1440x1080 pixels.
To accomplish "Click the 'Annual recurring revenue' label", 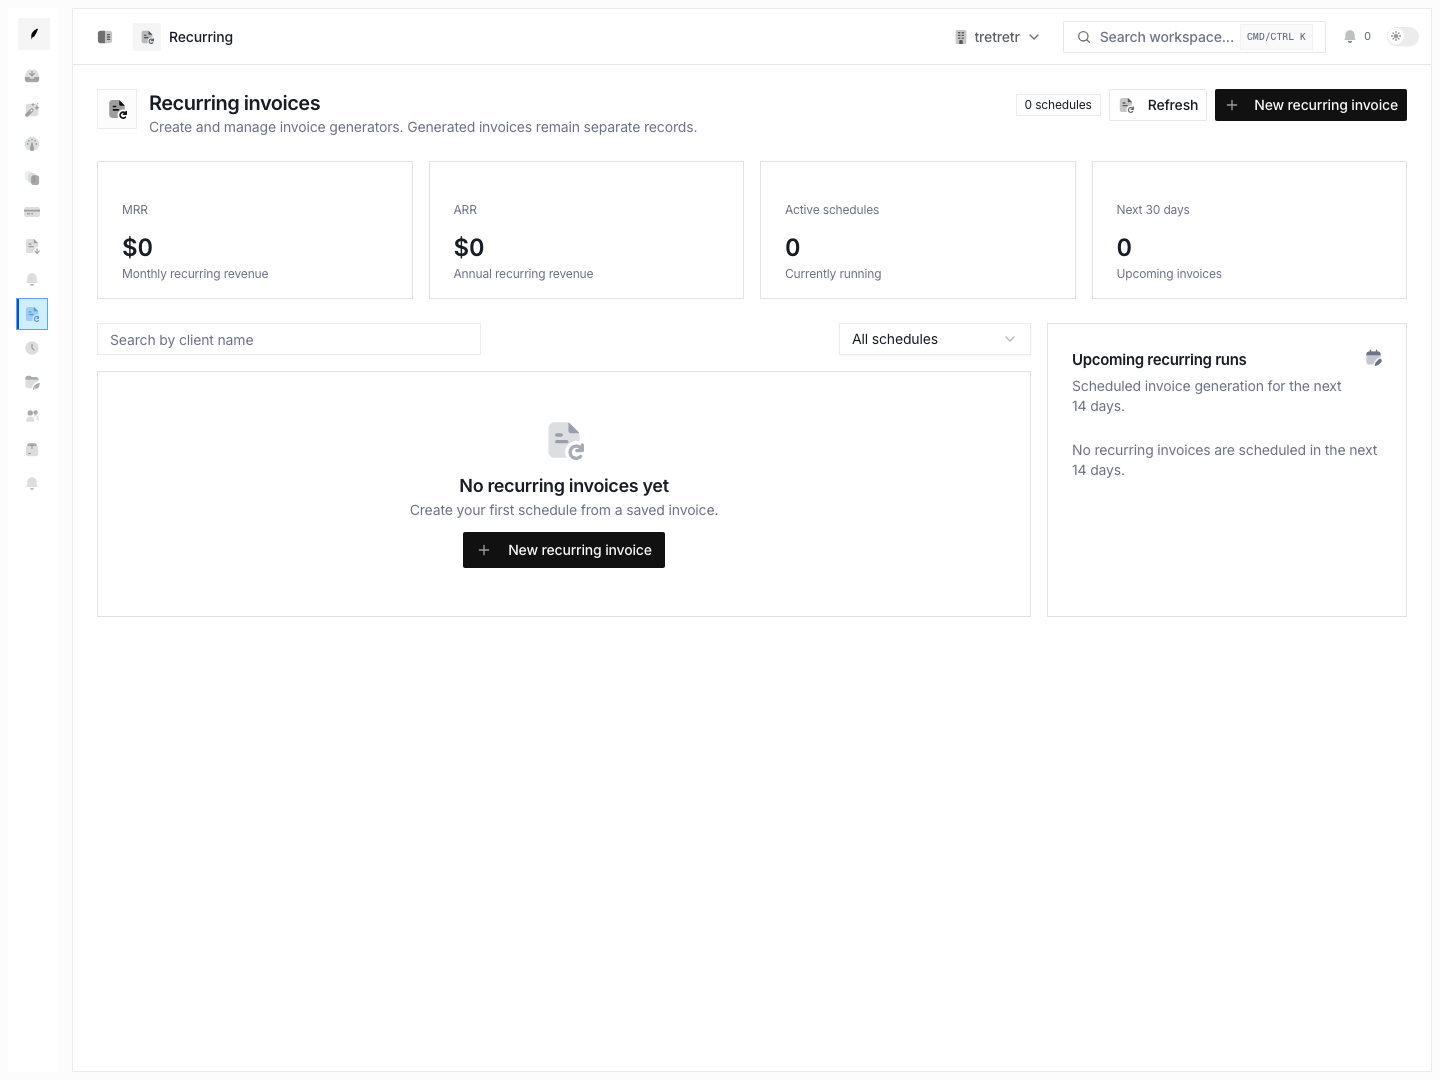I will click(x=523, y=274).
